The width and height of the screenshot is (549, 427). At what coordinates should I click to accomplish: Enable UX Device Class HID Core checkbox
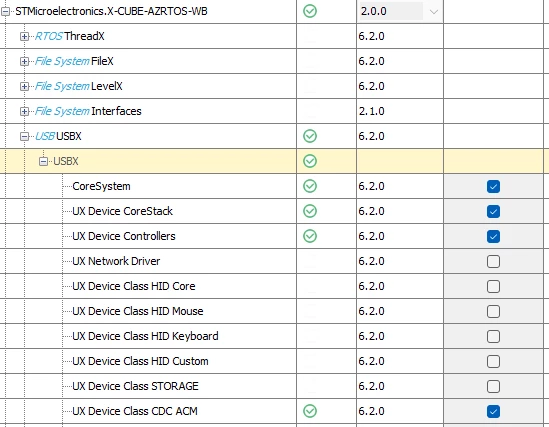pyautogui.click(x=493, y=287)
